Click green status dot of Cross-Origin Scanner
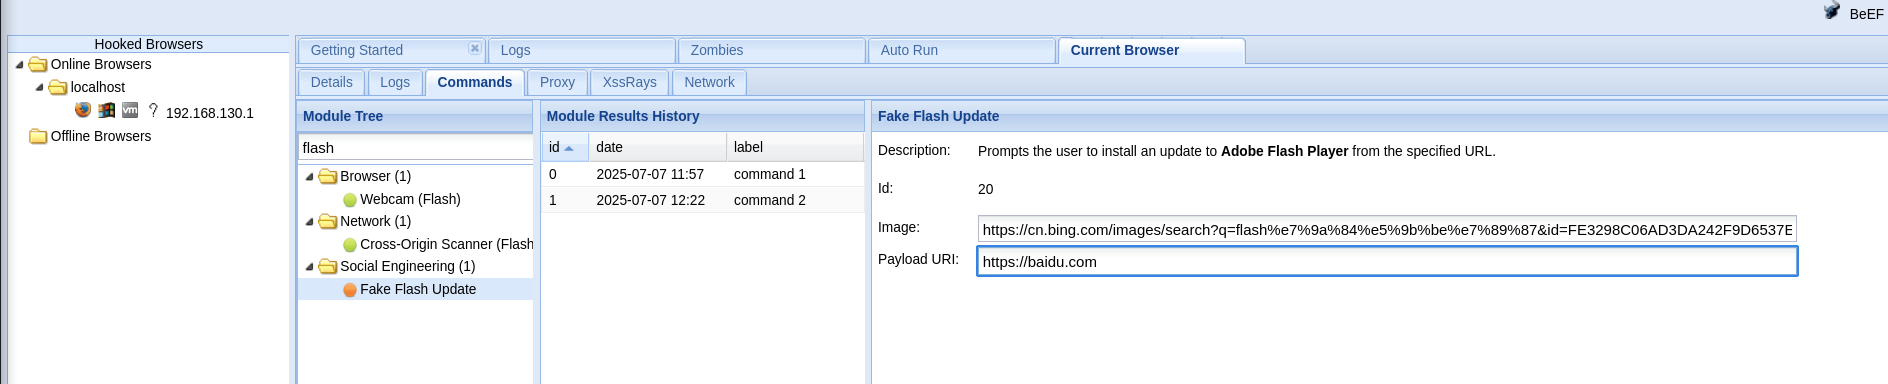This screenshot has height=384, width=1888. pos(350,245)
